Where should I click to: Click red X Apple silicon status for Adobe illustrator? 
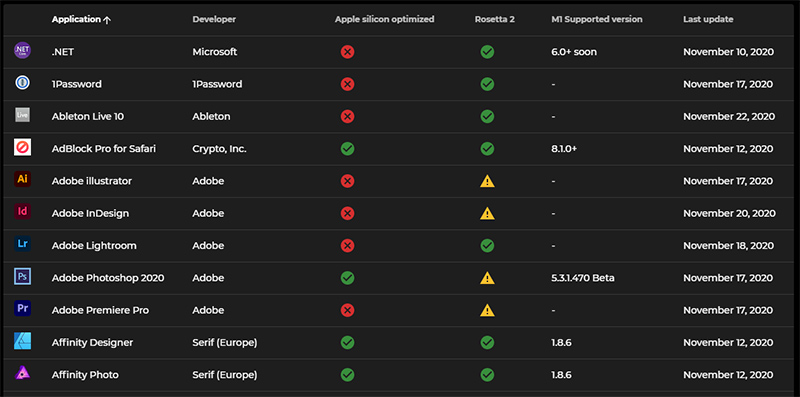point(347,181)
